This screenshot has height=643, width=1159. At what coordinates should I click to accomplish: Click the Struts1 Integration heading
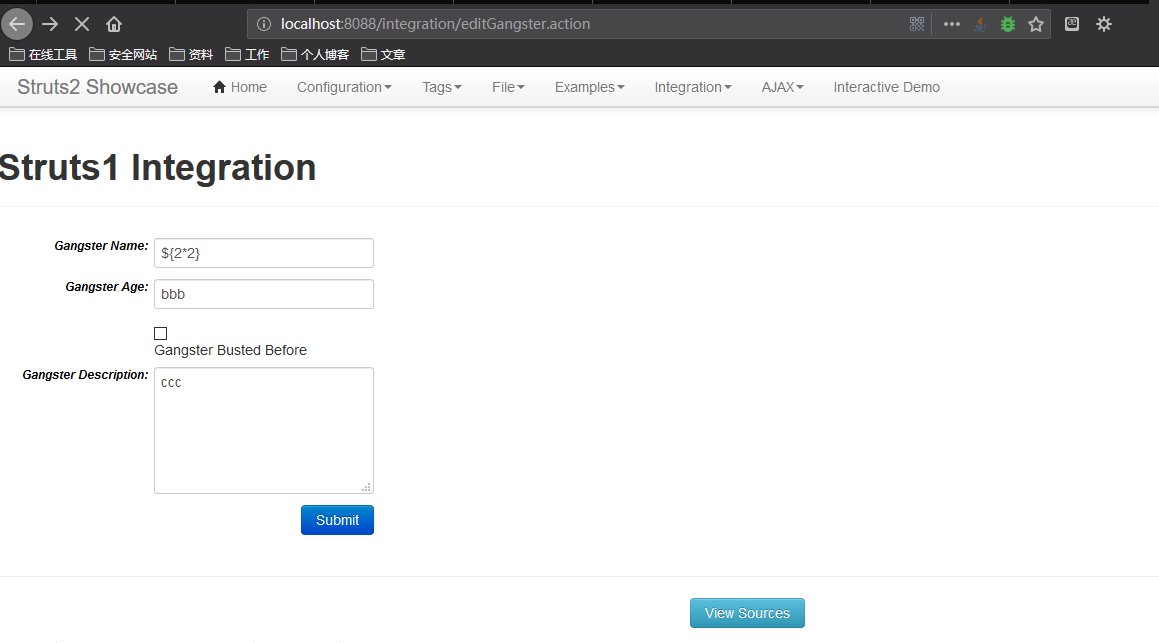pos(157,168)
